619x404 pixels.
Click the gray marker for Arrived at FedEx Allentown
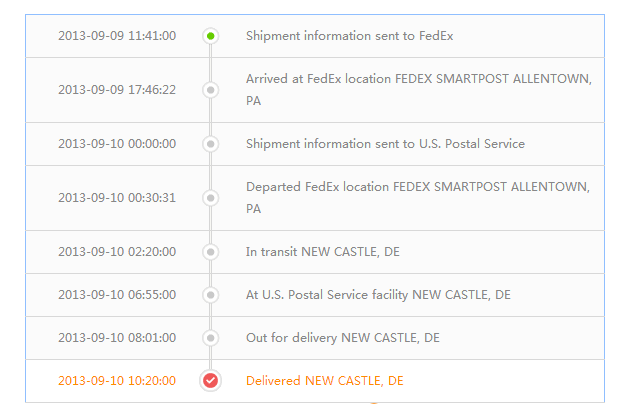210,90
